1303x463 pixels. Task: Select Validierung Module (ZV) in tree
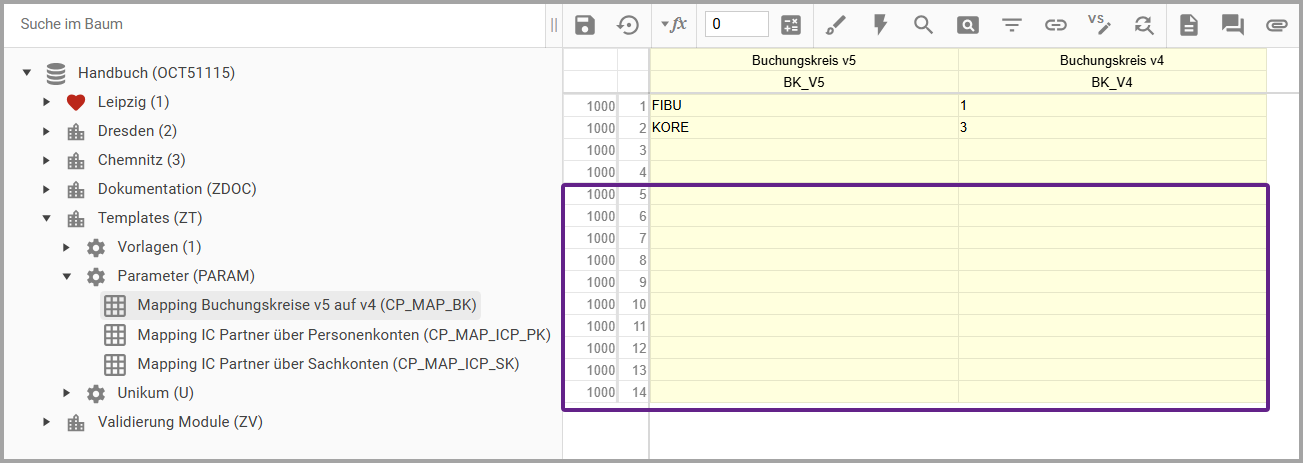click(x=180, y=422)
